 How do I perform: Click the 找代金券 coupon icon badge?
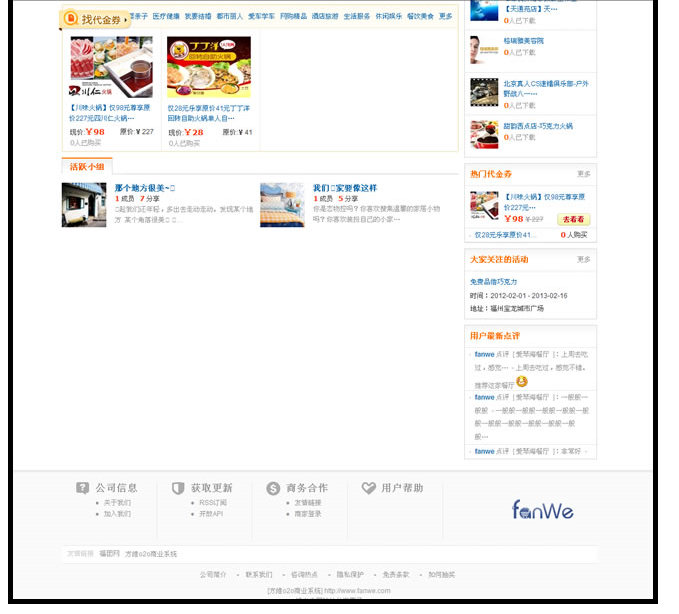70,19
